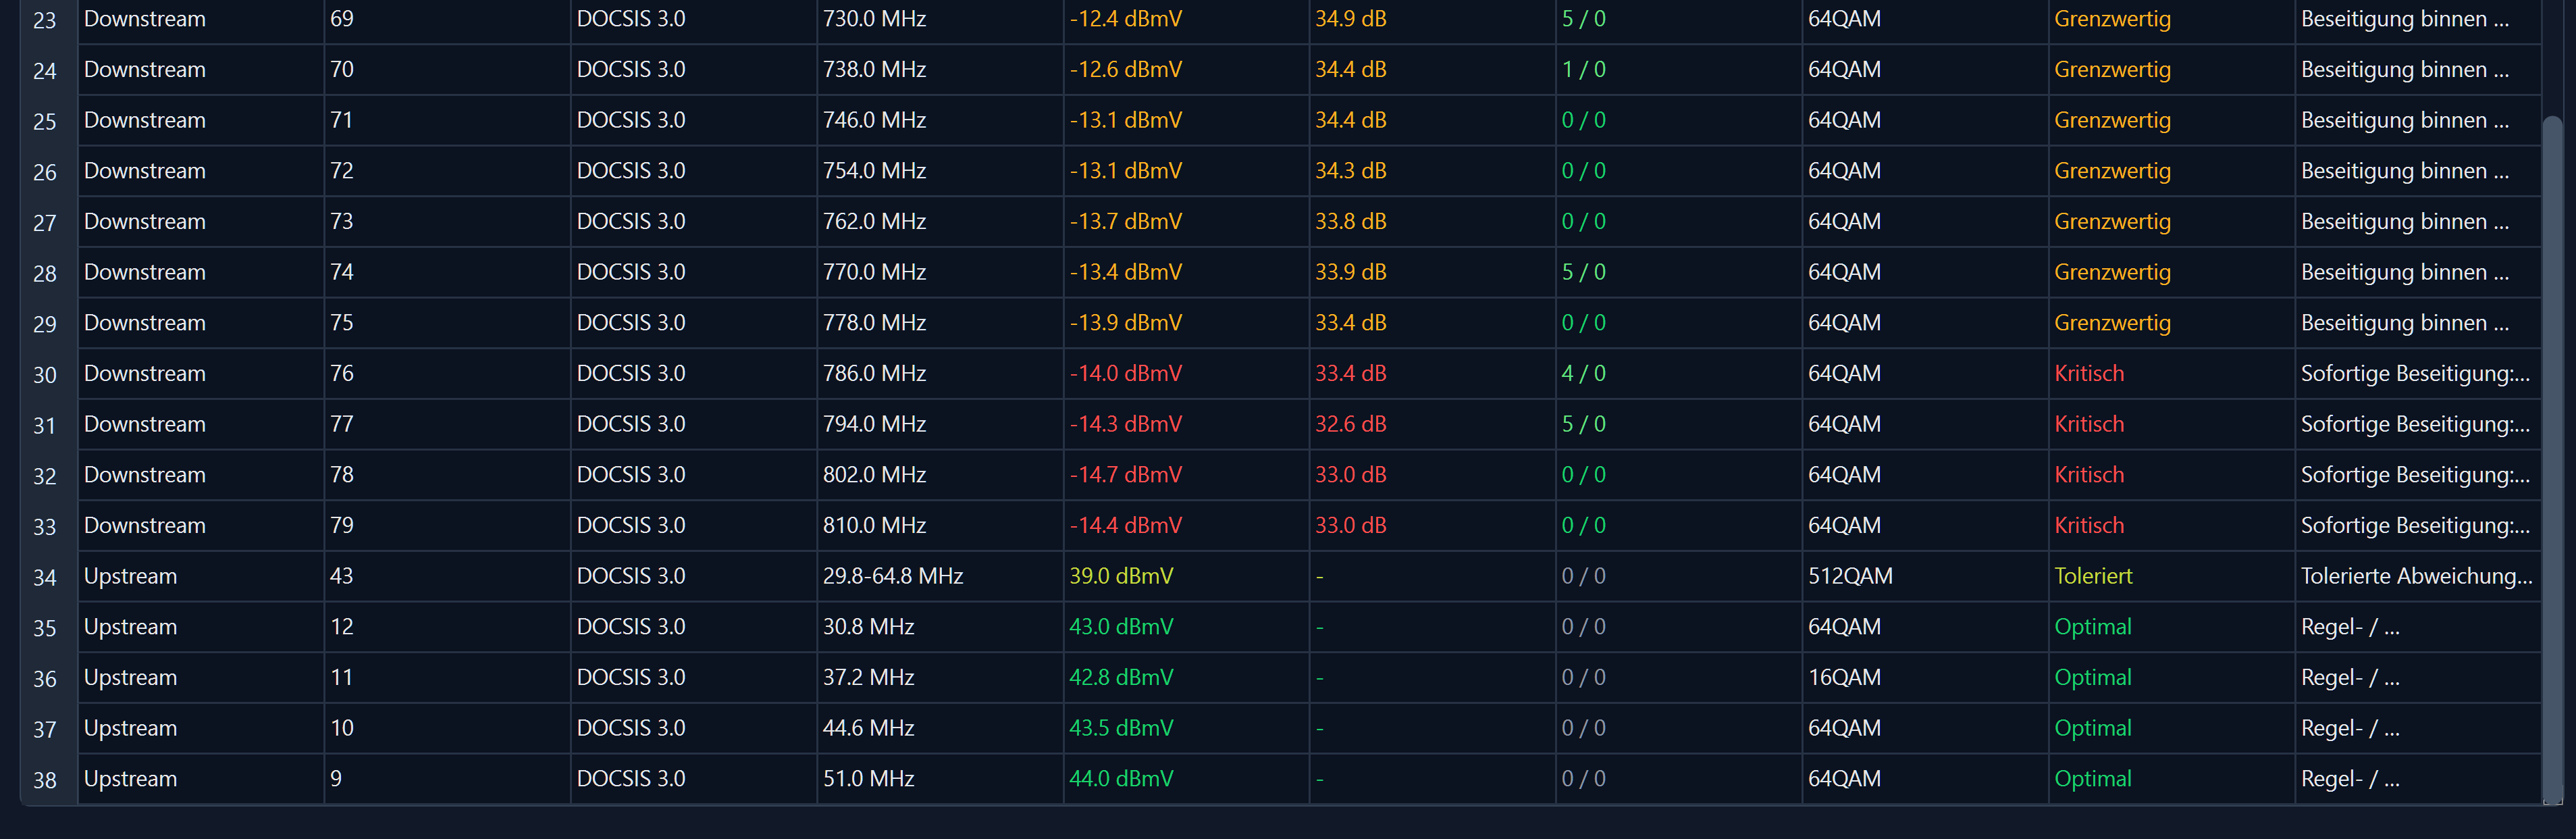Select row number 38
Screen dimensions: 2576x839
tap(45, 779)
